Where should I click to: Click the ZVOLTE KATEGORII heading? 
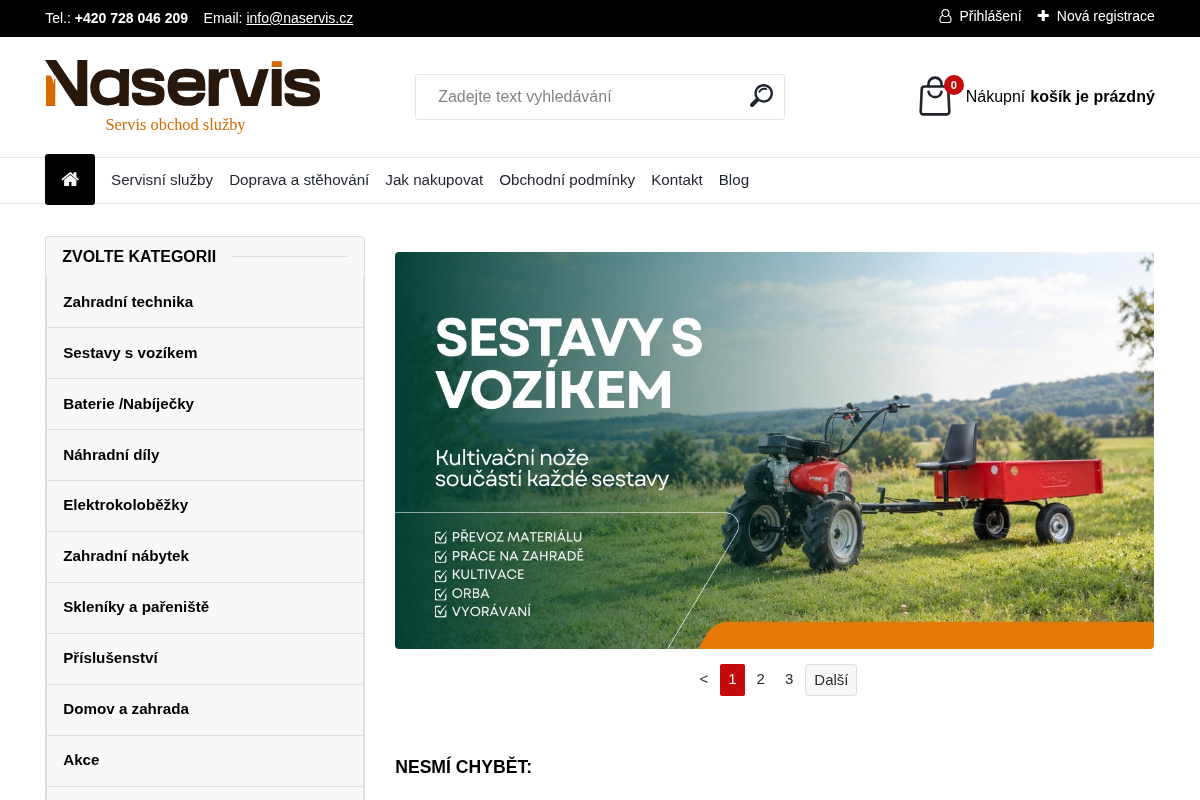tap(139, 257)
